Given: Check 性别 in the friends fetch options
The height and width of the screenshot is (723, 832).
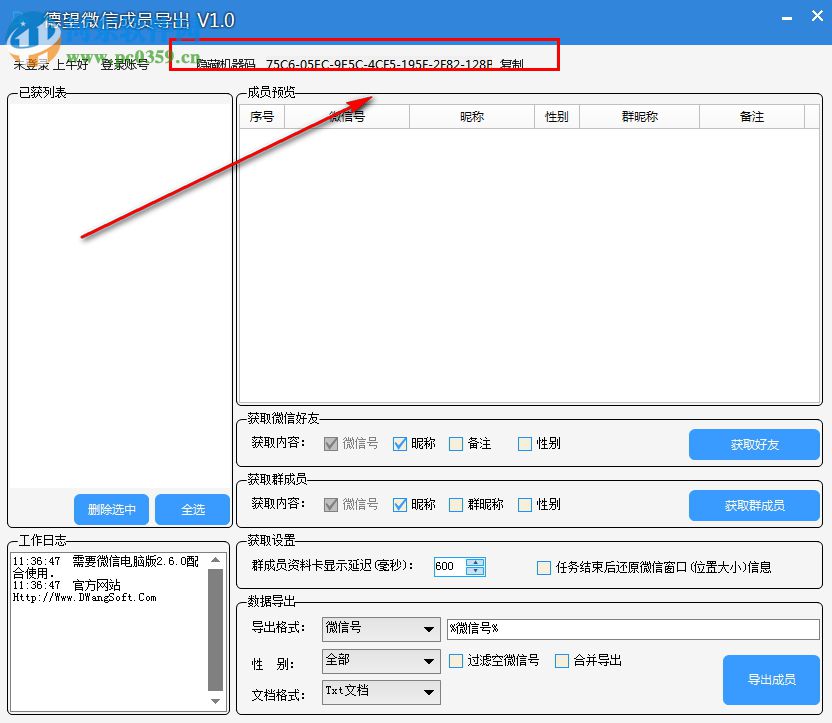Looking at the screenshot, I should click(523, 444).
